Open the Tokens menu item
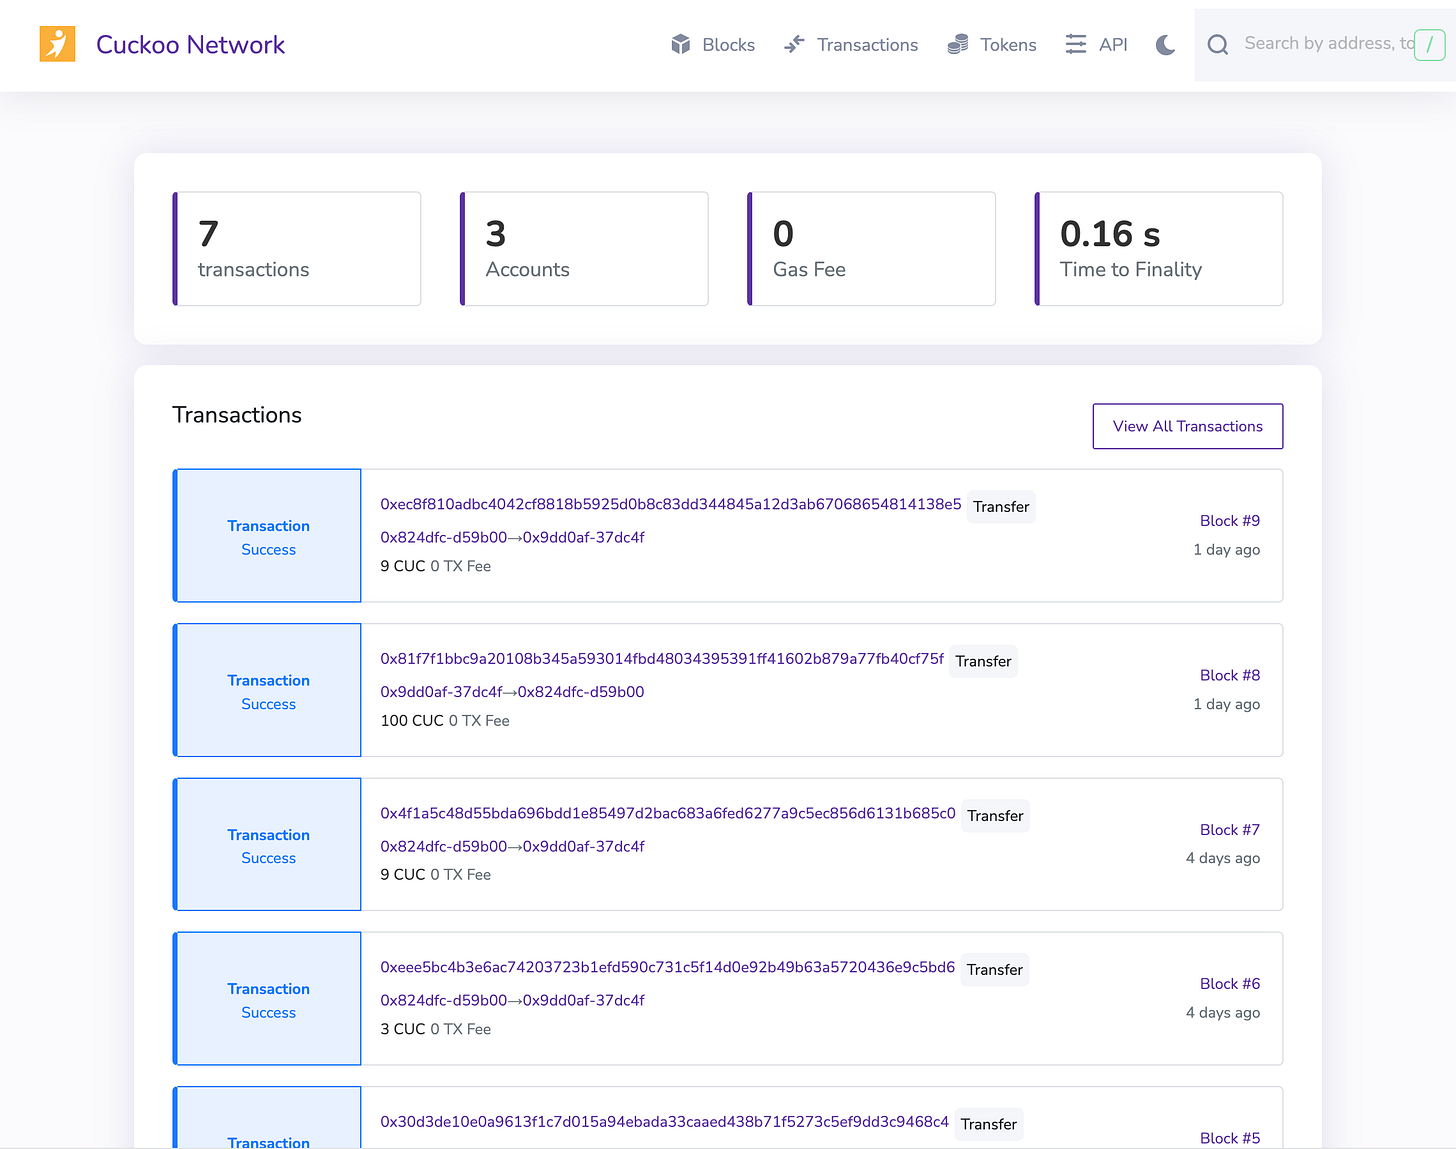This screenshot has height=1149, width=1456. [x=1008, y=45]
